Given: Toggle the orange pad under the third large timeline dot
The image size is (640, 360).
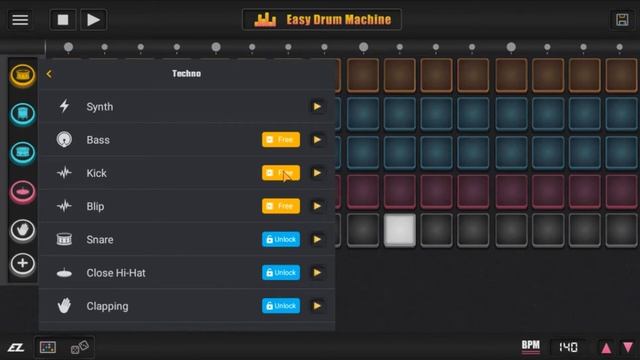Looking at the screenshot, I should coord(363,76).
